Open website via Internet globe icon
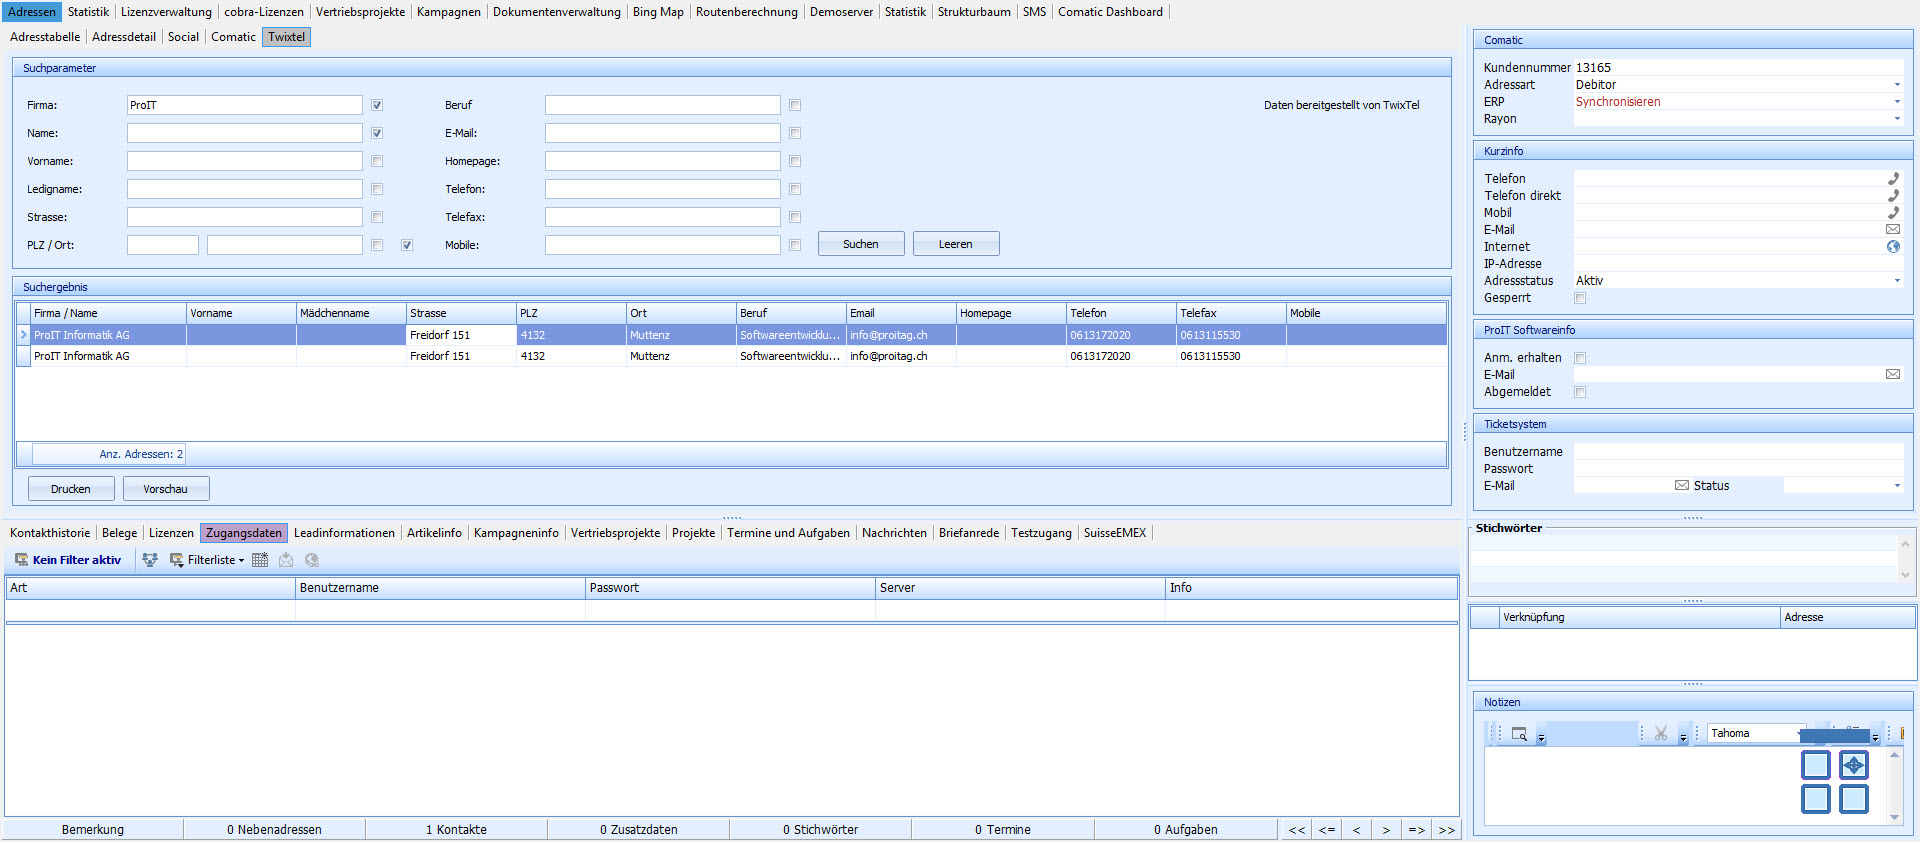Screen dimensions: 1920x842 point(1893,247)
